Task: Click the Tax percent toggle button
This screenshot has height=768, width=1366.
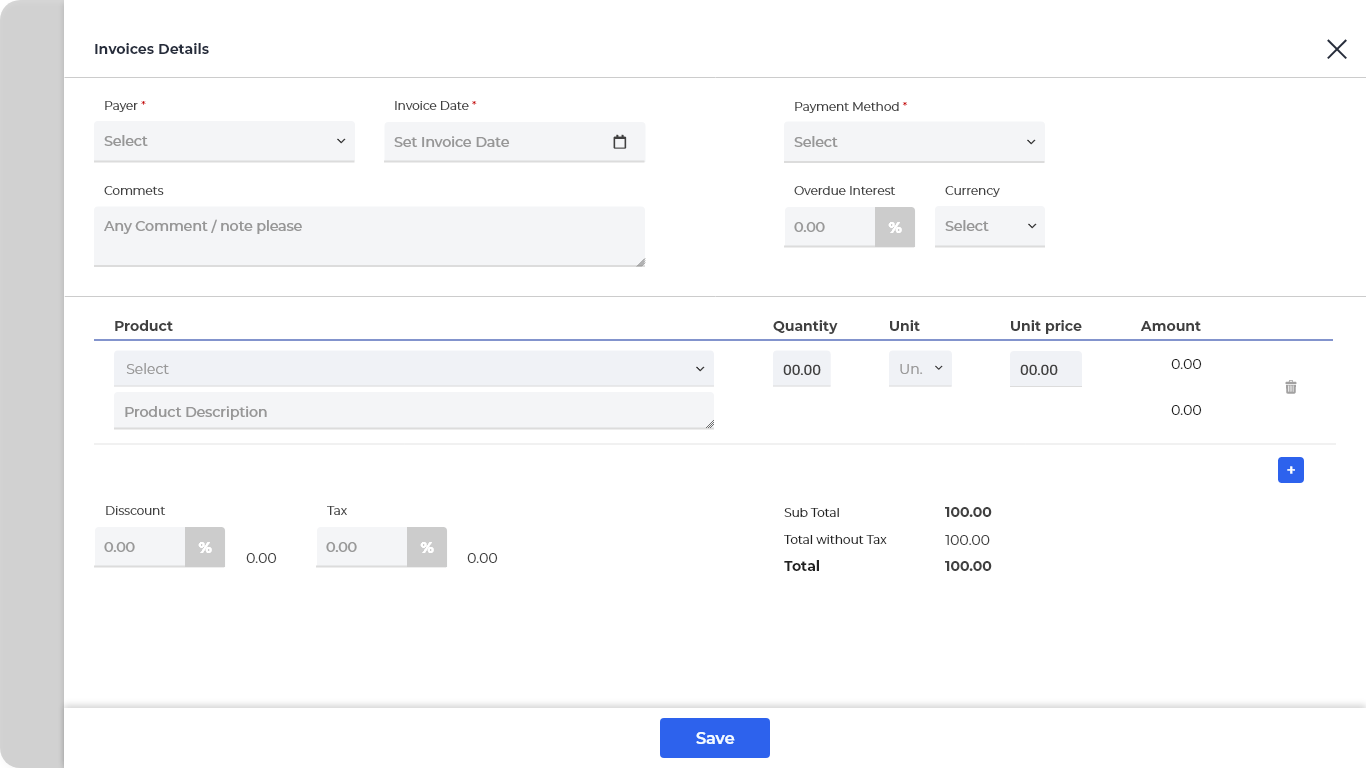Action: (x=426, y=547)
